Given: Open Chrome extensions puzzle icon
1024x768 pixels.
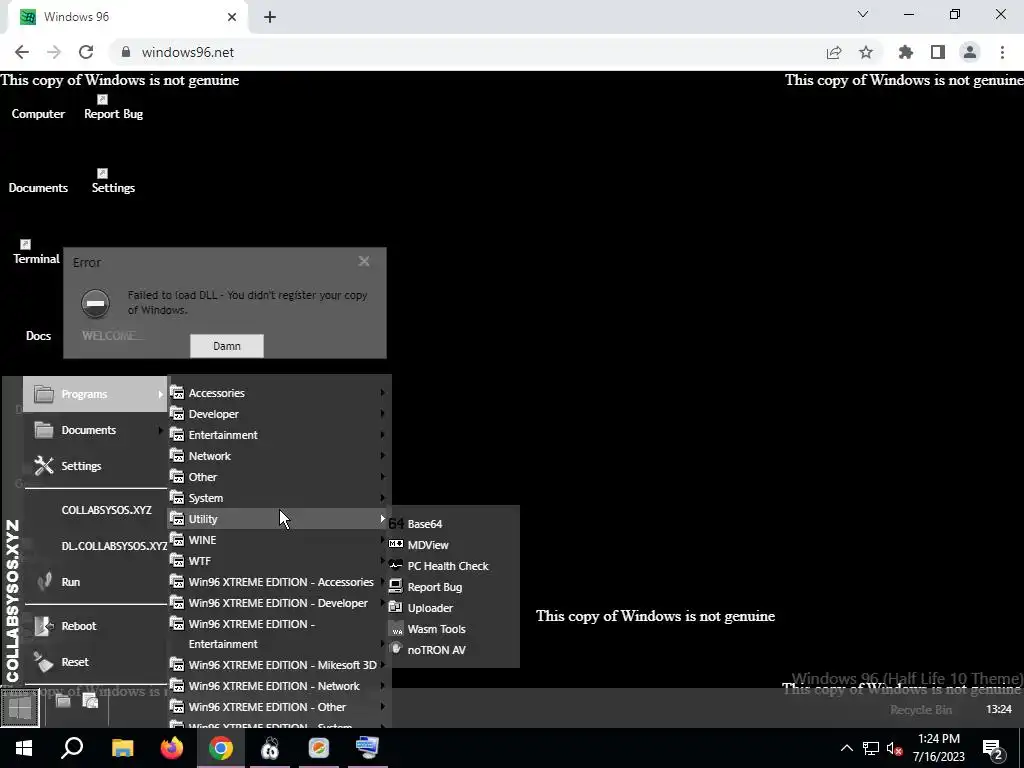Looking at the screenshot, I should (x=906, y=52).
